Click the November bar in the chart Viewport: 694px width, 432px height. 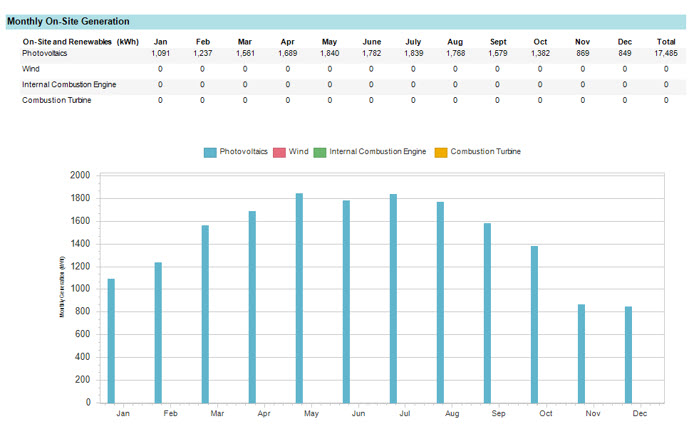[581, 353]
